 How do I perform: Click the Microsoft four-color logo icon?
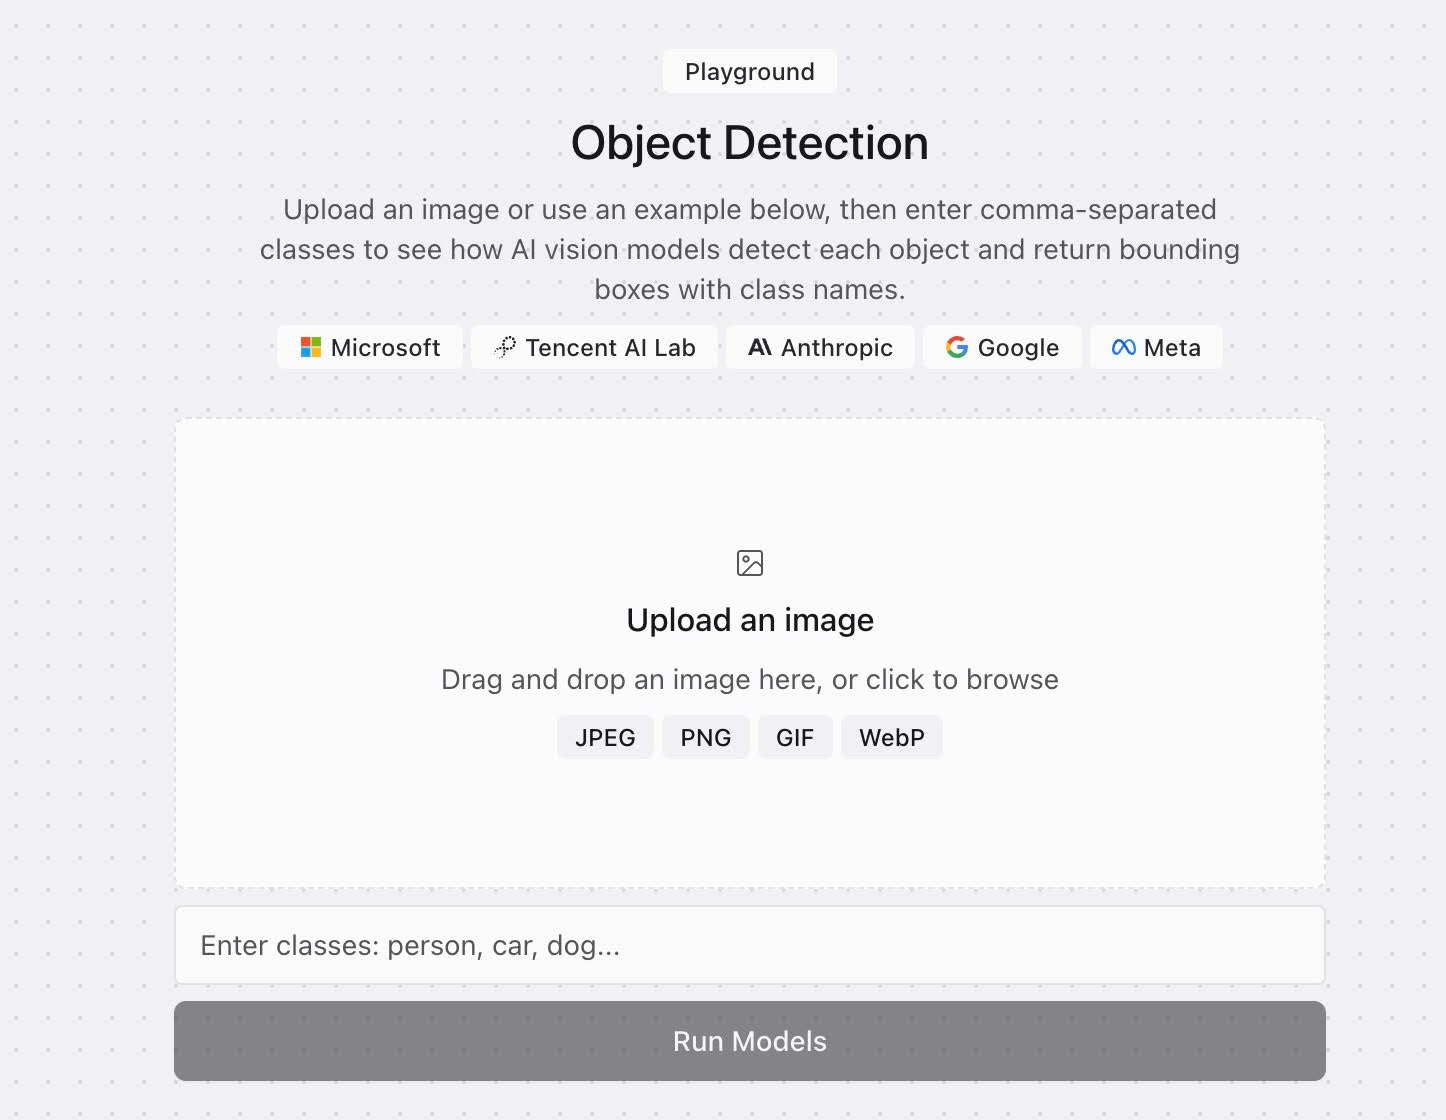click(x=311, y=347)
